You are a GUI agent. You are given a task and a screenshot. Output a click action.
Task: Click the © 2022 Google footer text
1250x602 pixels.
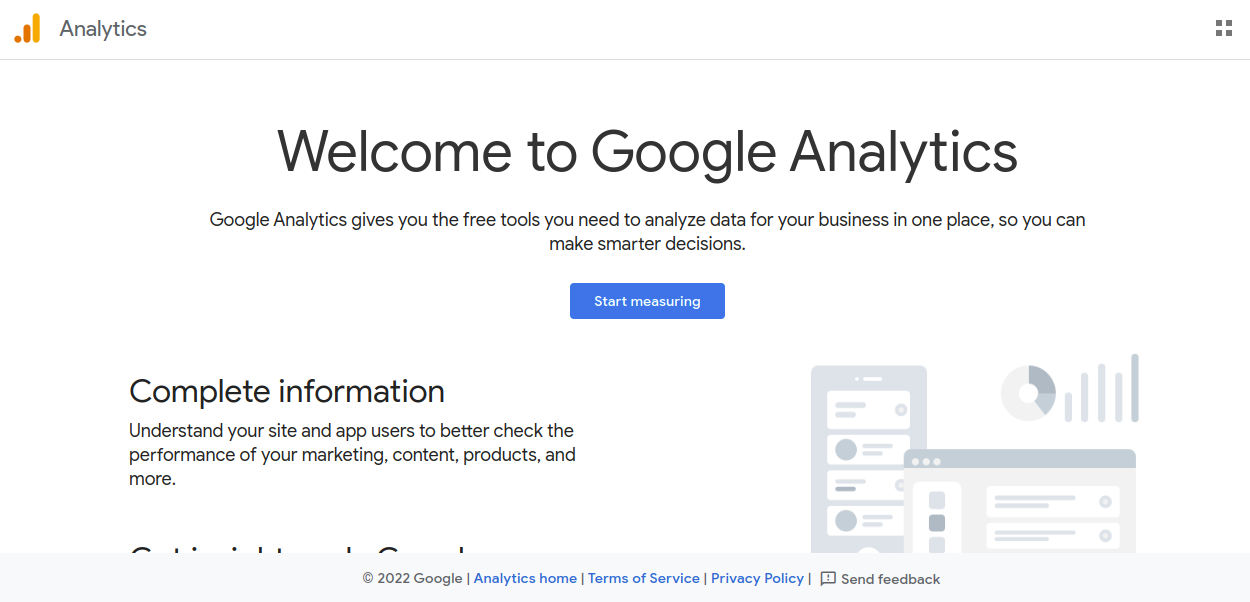pyautogui.click(x=412, y=578)
